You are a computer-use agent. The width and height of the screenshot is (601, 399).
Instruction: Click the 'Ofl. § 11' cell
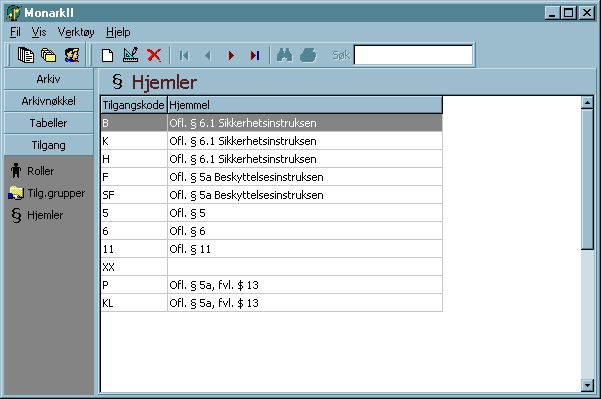tap(305, 249)
